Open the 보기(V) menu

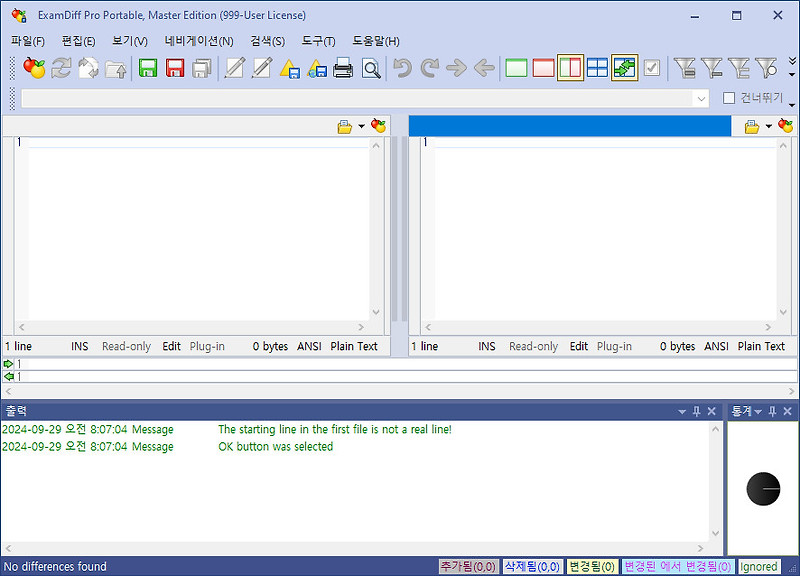coord(130,41)
